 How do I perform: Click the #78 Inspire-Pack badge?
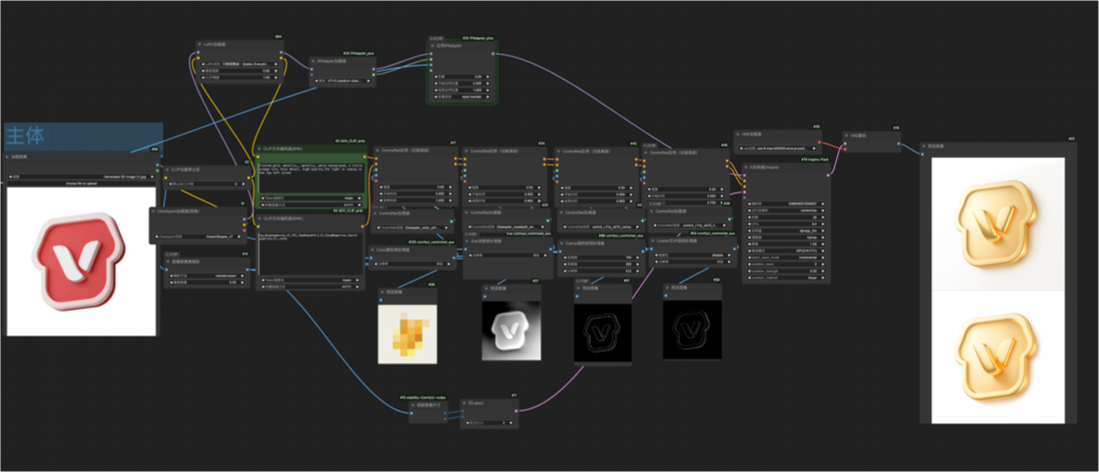pyautogui.click(x=814, y=159)
